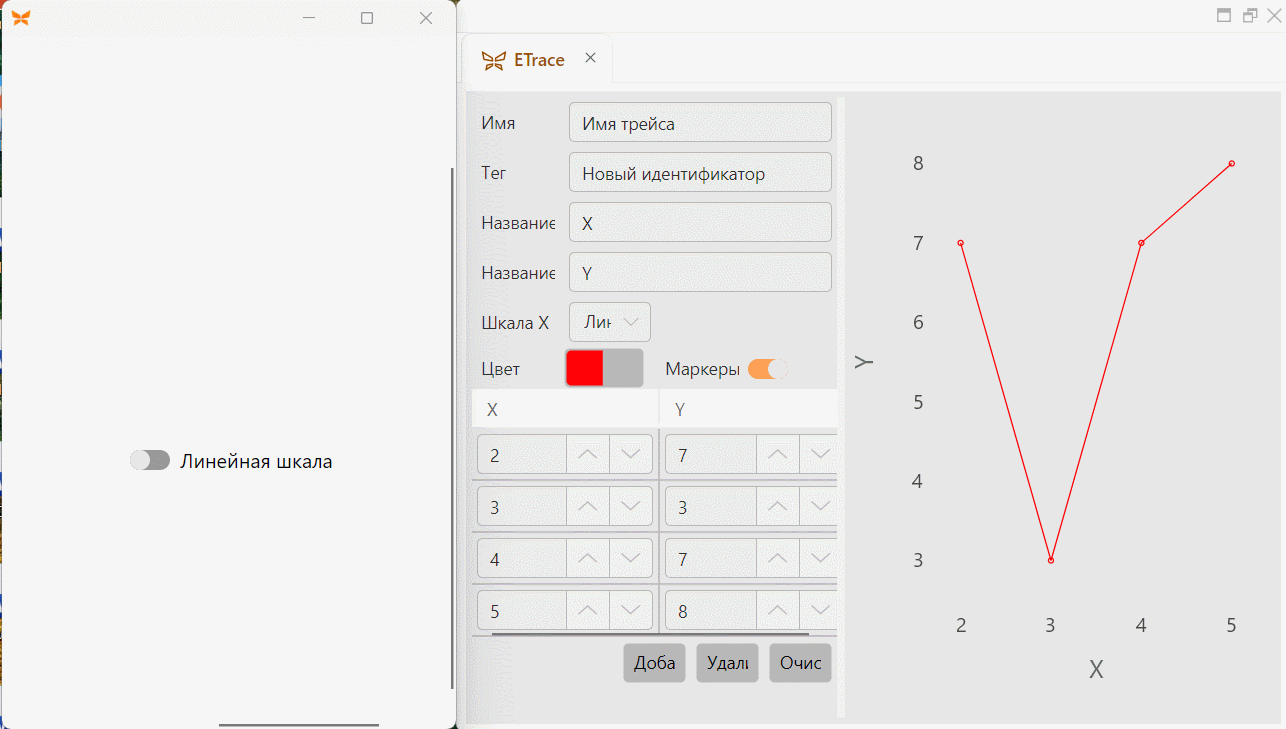Click the Доба (add) button
This screenshot has height=729, width=1286.
pyautogui.click(x=654, y=663)
